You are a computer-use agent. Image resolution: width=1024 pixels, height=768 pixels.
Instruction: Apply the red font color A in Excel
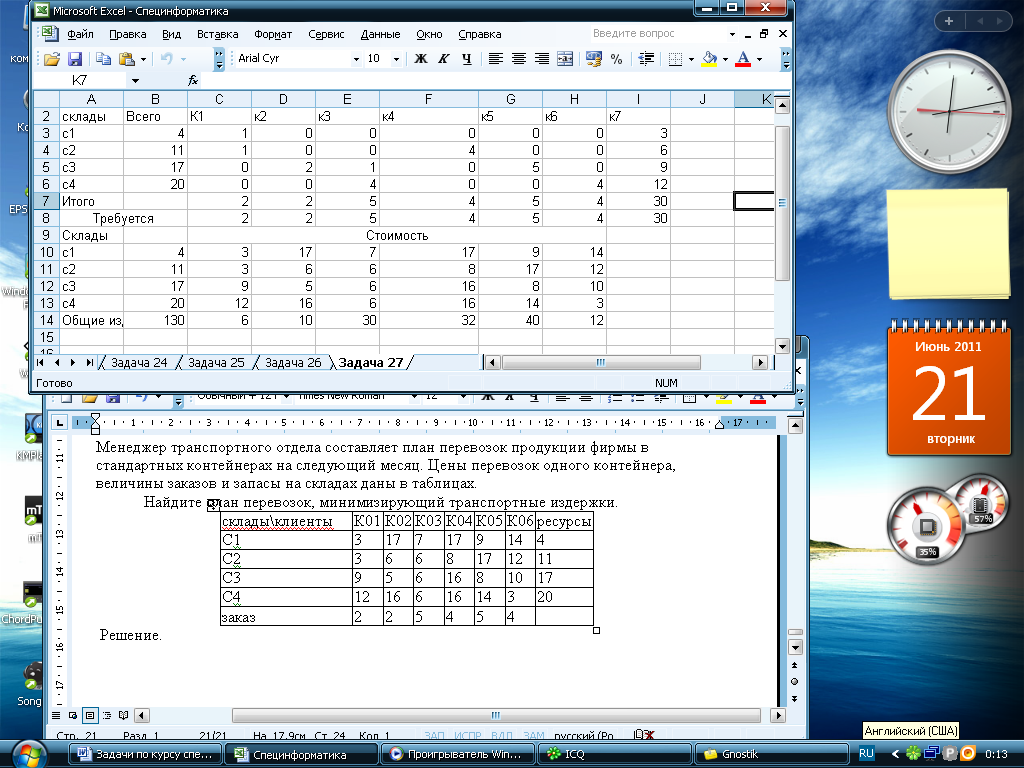click(743, 59)
